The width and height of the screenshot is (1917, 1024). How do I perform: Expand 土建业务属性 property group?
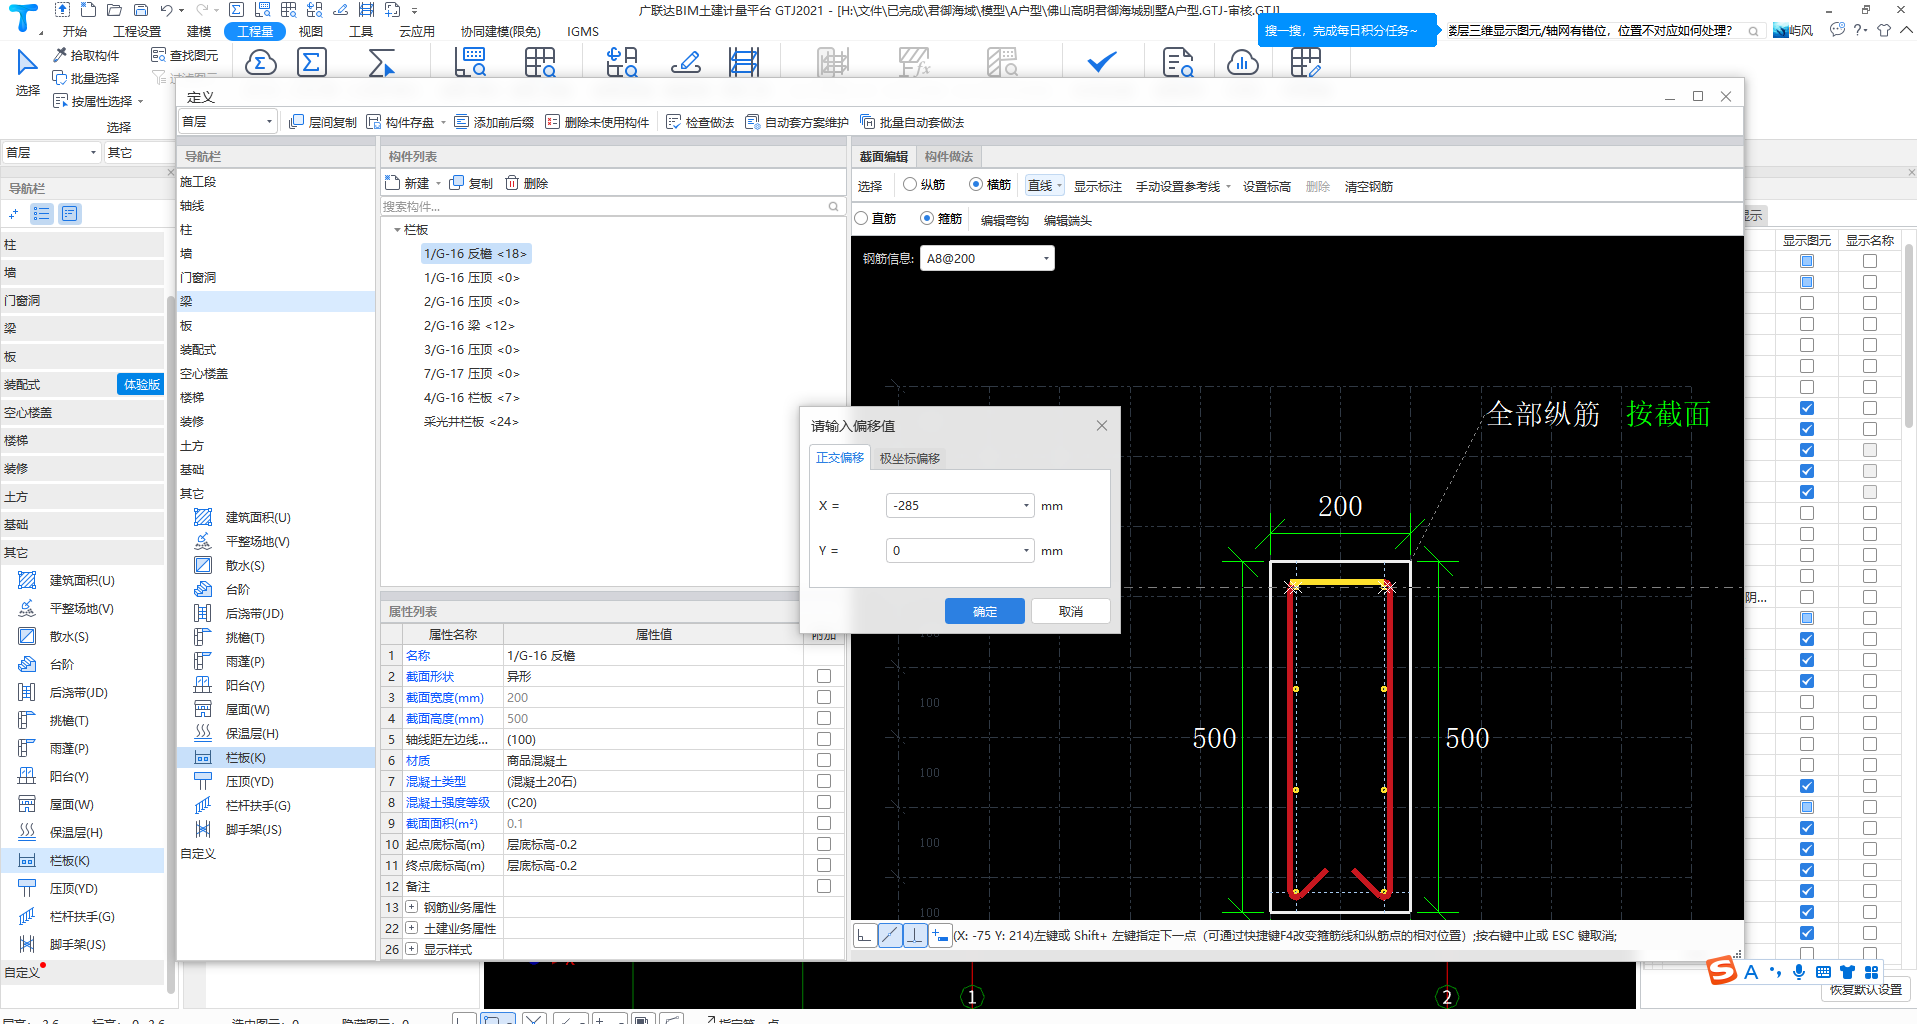click(x=412, y=928)
